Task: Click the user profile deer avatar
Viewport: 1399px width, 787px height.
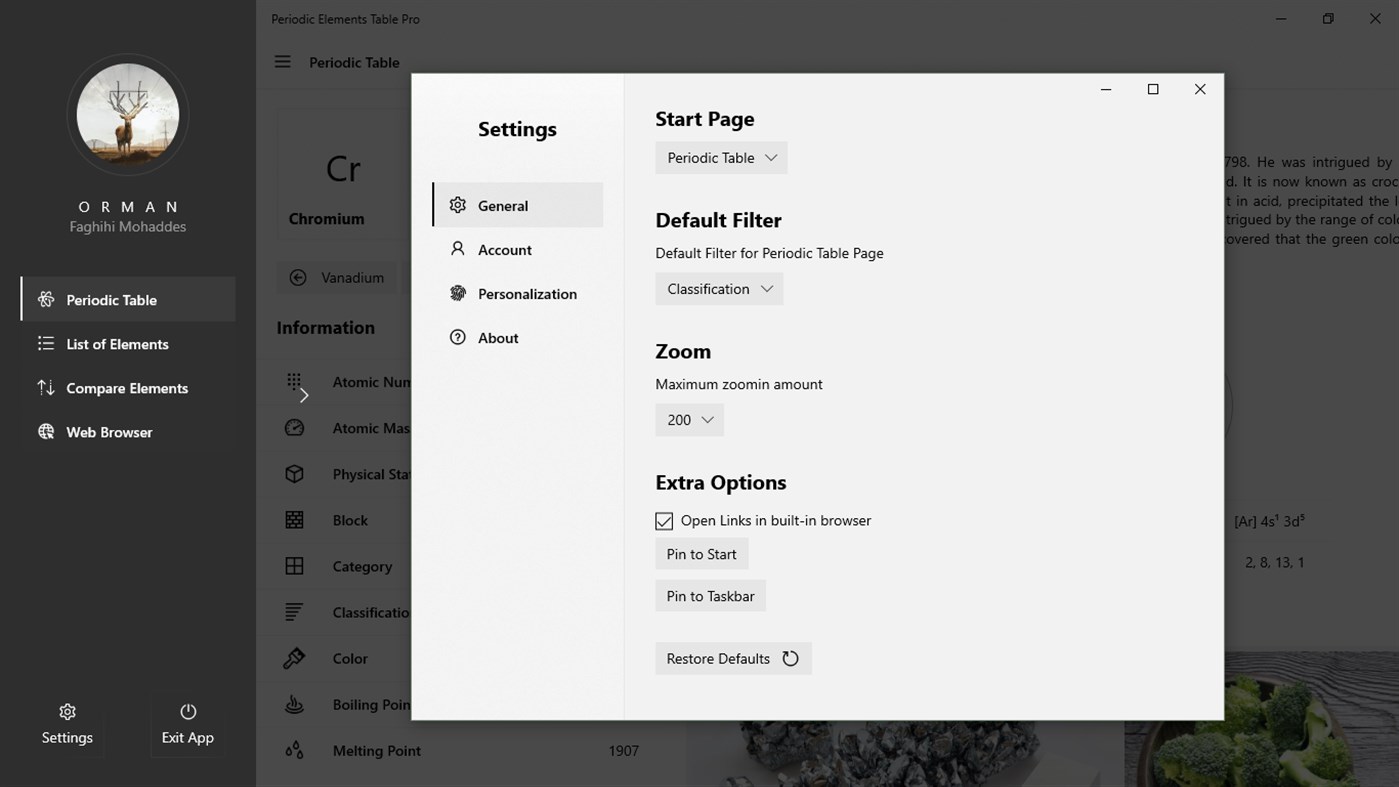Action: (128, 115)
